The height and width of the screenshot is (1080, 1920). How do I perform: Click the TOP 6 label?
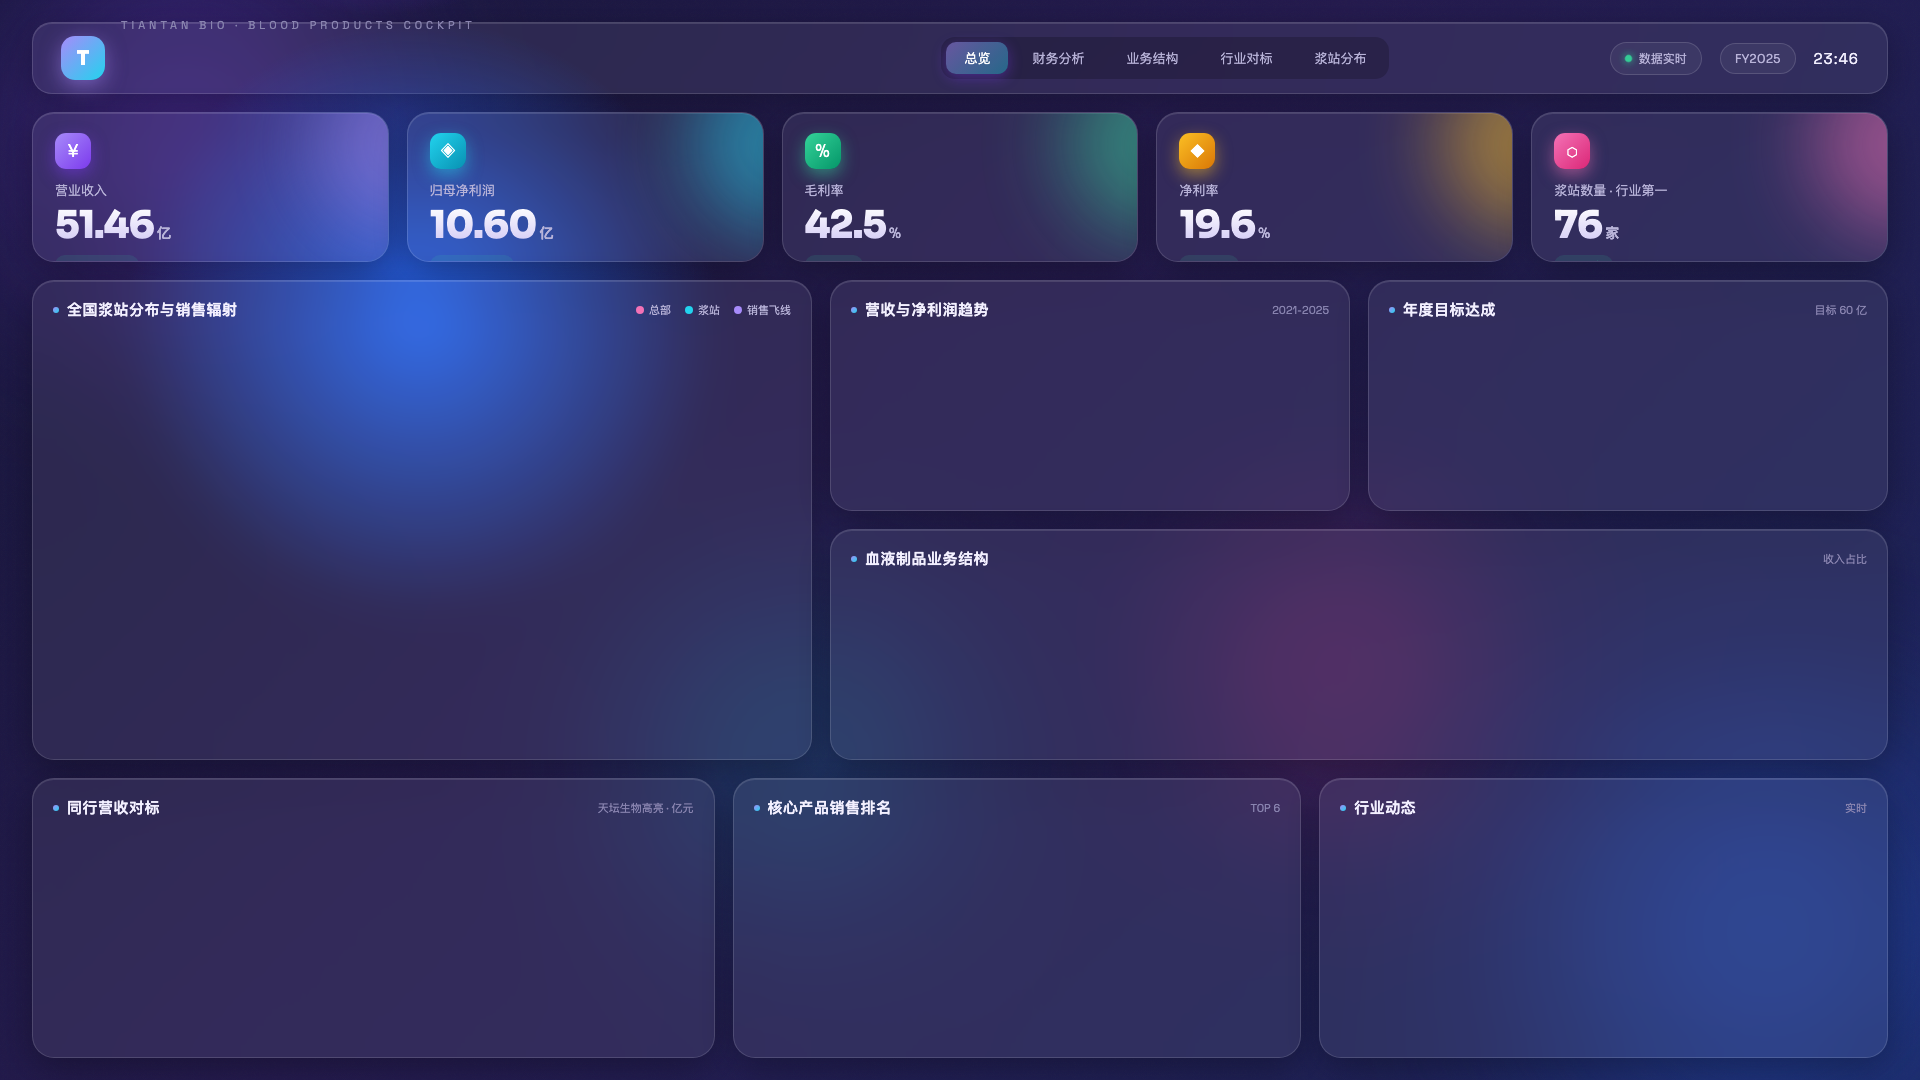[x=1265, y=808]
